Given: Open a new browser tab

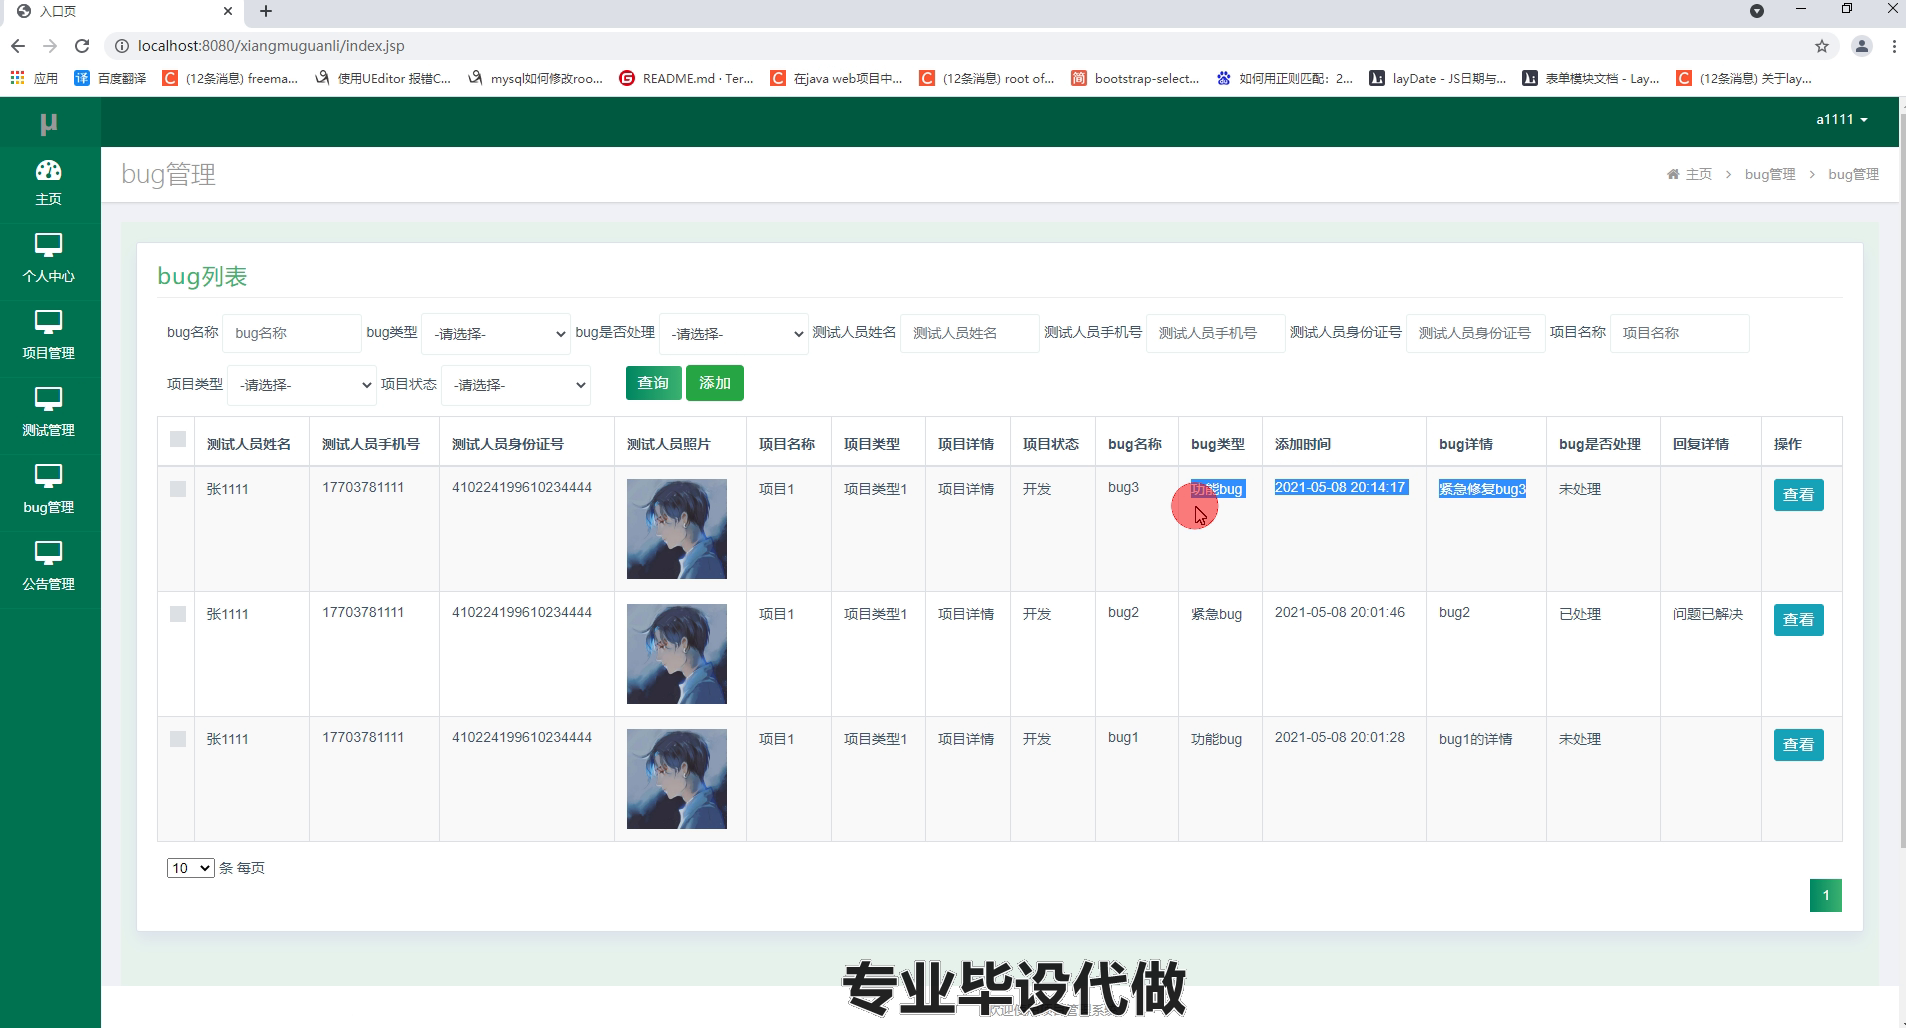Looking at the screenshot, I should [265, 11].
